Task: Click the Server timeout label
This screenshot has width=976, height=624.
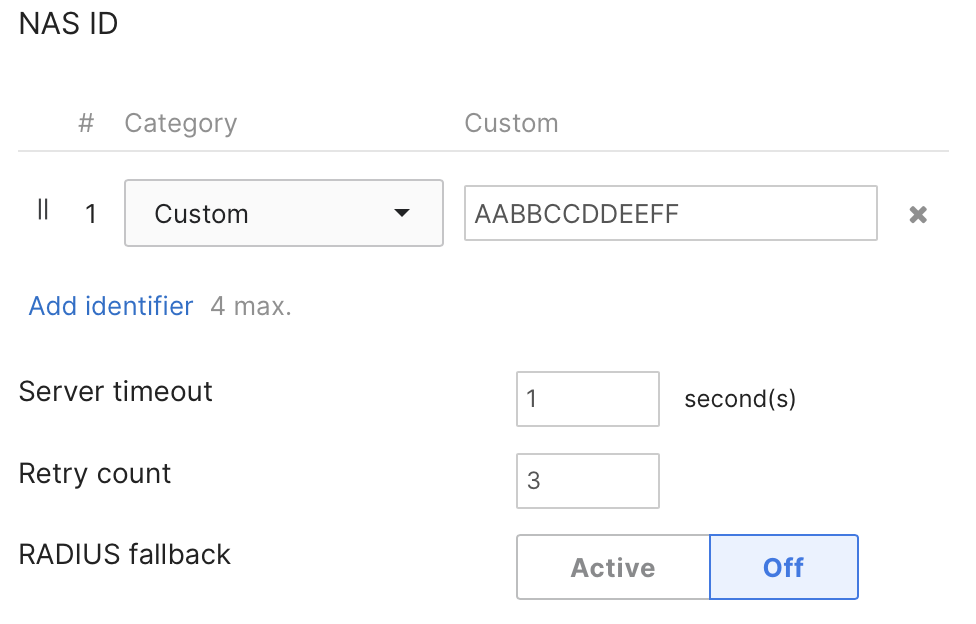Action: point(116,391)
